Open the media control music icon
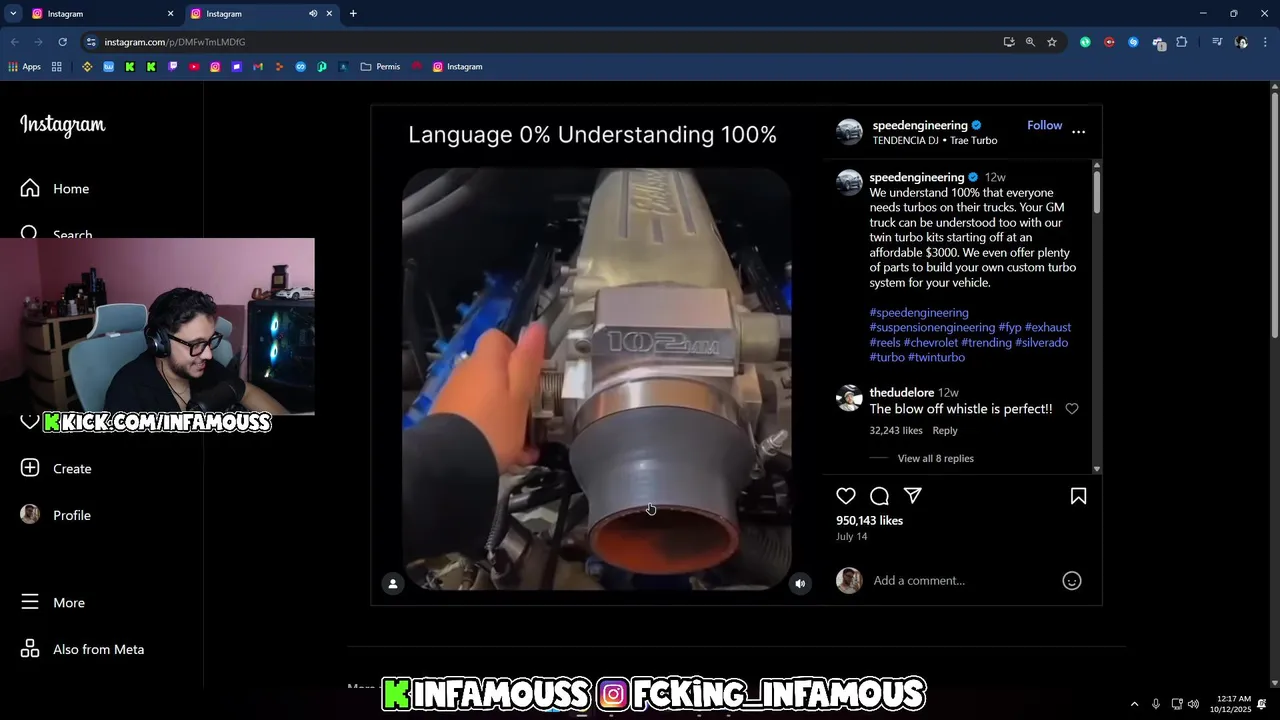Image resolution: width=1280 pixels, height=720 pixels. click(1217, 42)
